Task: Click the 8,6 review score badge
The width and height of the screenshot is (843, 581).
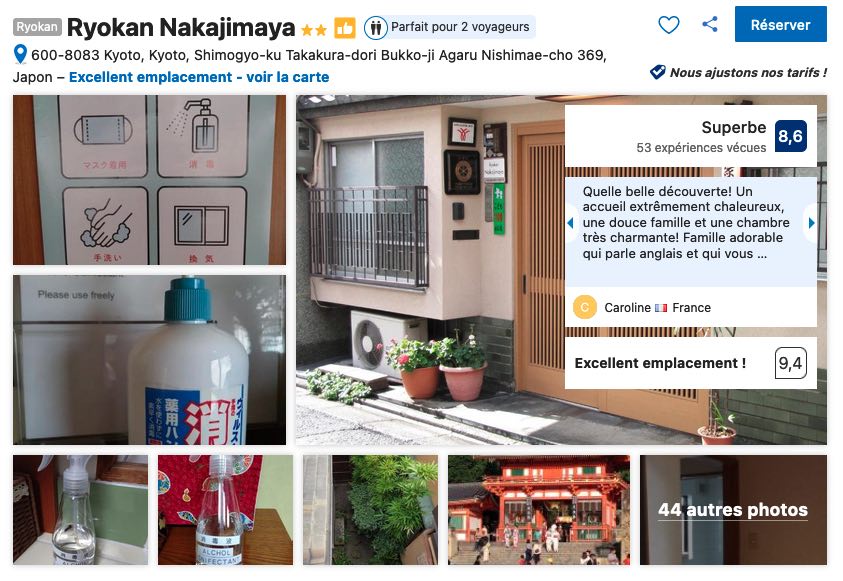Action: coord(790,136)
